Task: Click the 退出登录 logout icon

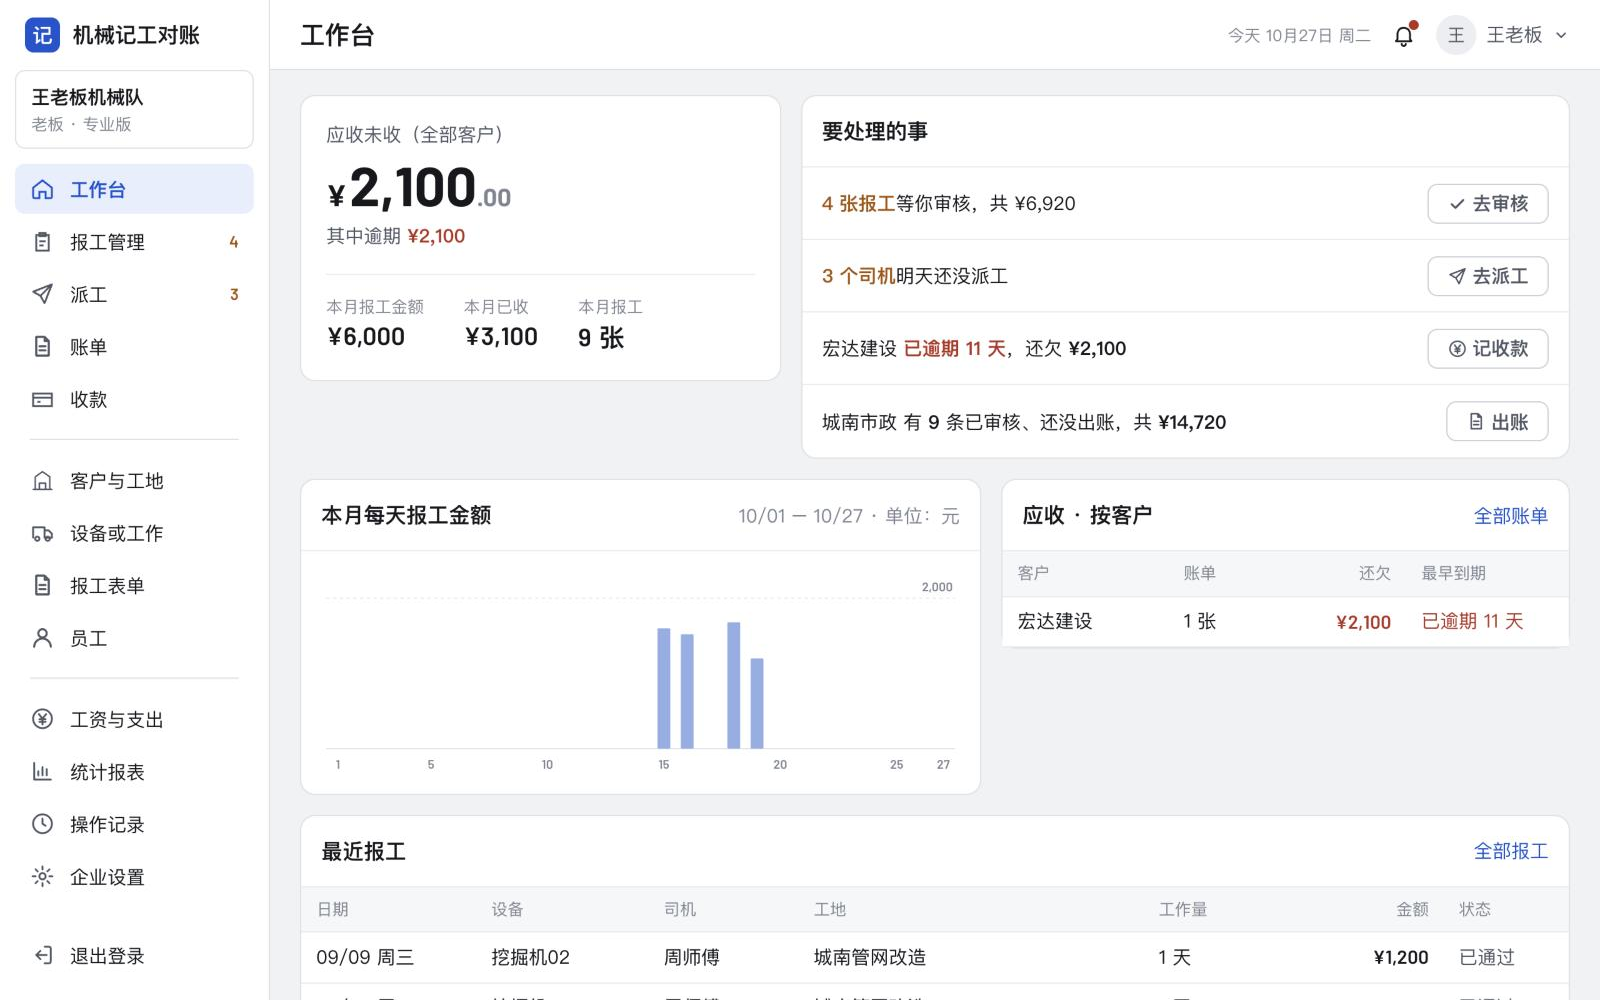Action: click(42, 956)
